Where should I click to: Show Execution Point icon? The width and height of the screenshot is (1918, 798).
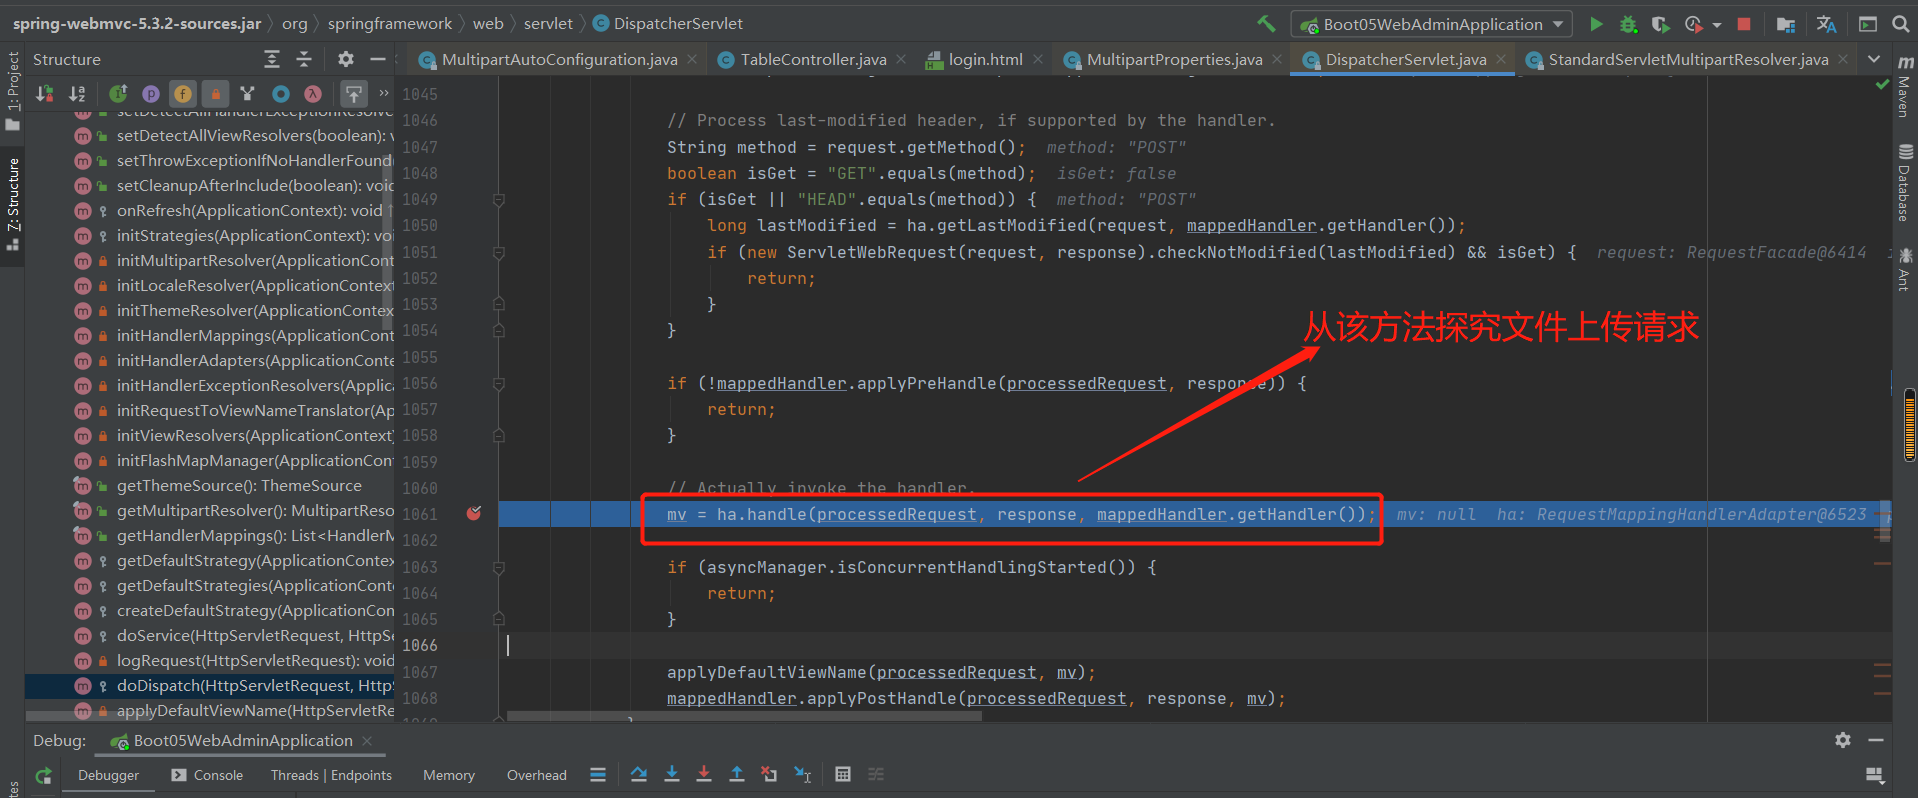(598, 774)
